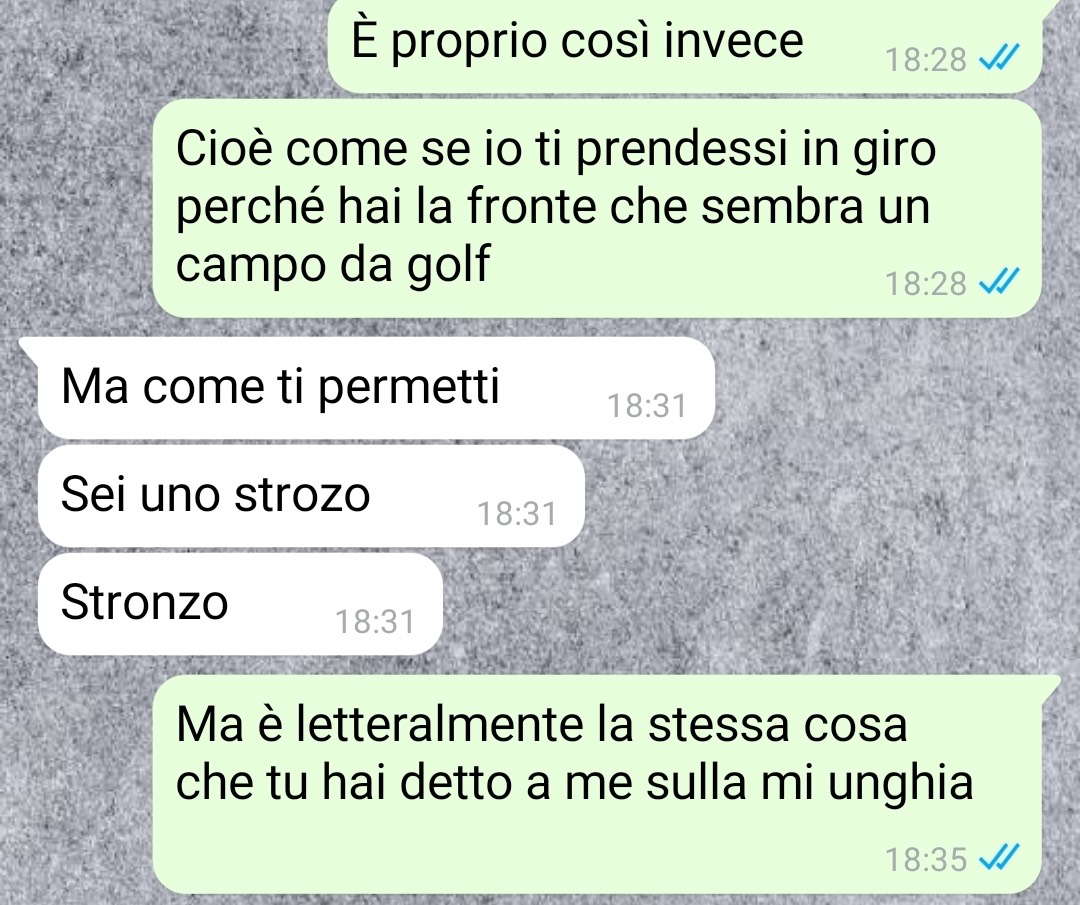Viewport: 1080px width, 905px height.
Task: Click the word "unghia" in the last message
Action: pyautogui.click(x=901, y=785)
